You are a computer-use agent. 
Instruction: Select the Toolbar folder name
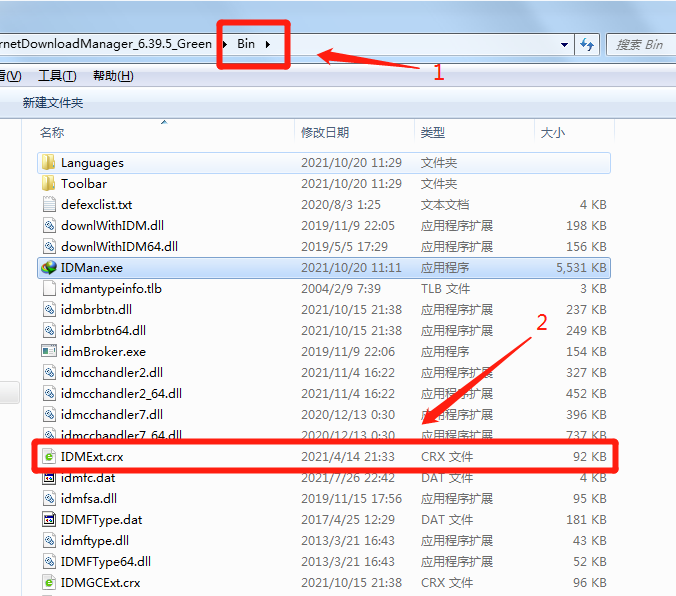(84, 184)
